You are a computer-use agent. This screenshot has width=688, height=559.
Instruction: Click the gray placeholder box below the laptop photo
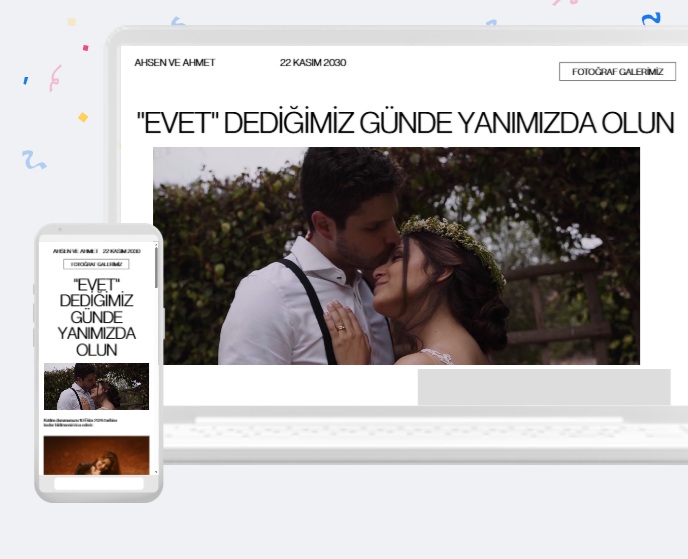543,387
